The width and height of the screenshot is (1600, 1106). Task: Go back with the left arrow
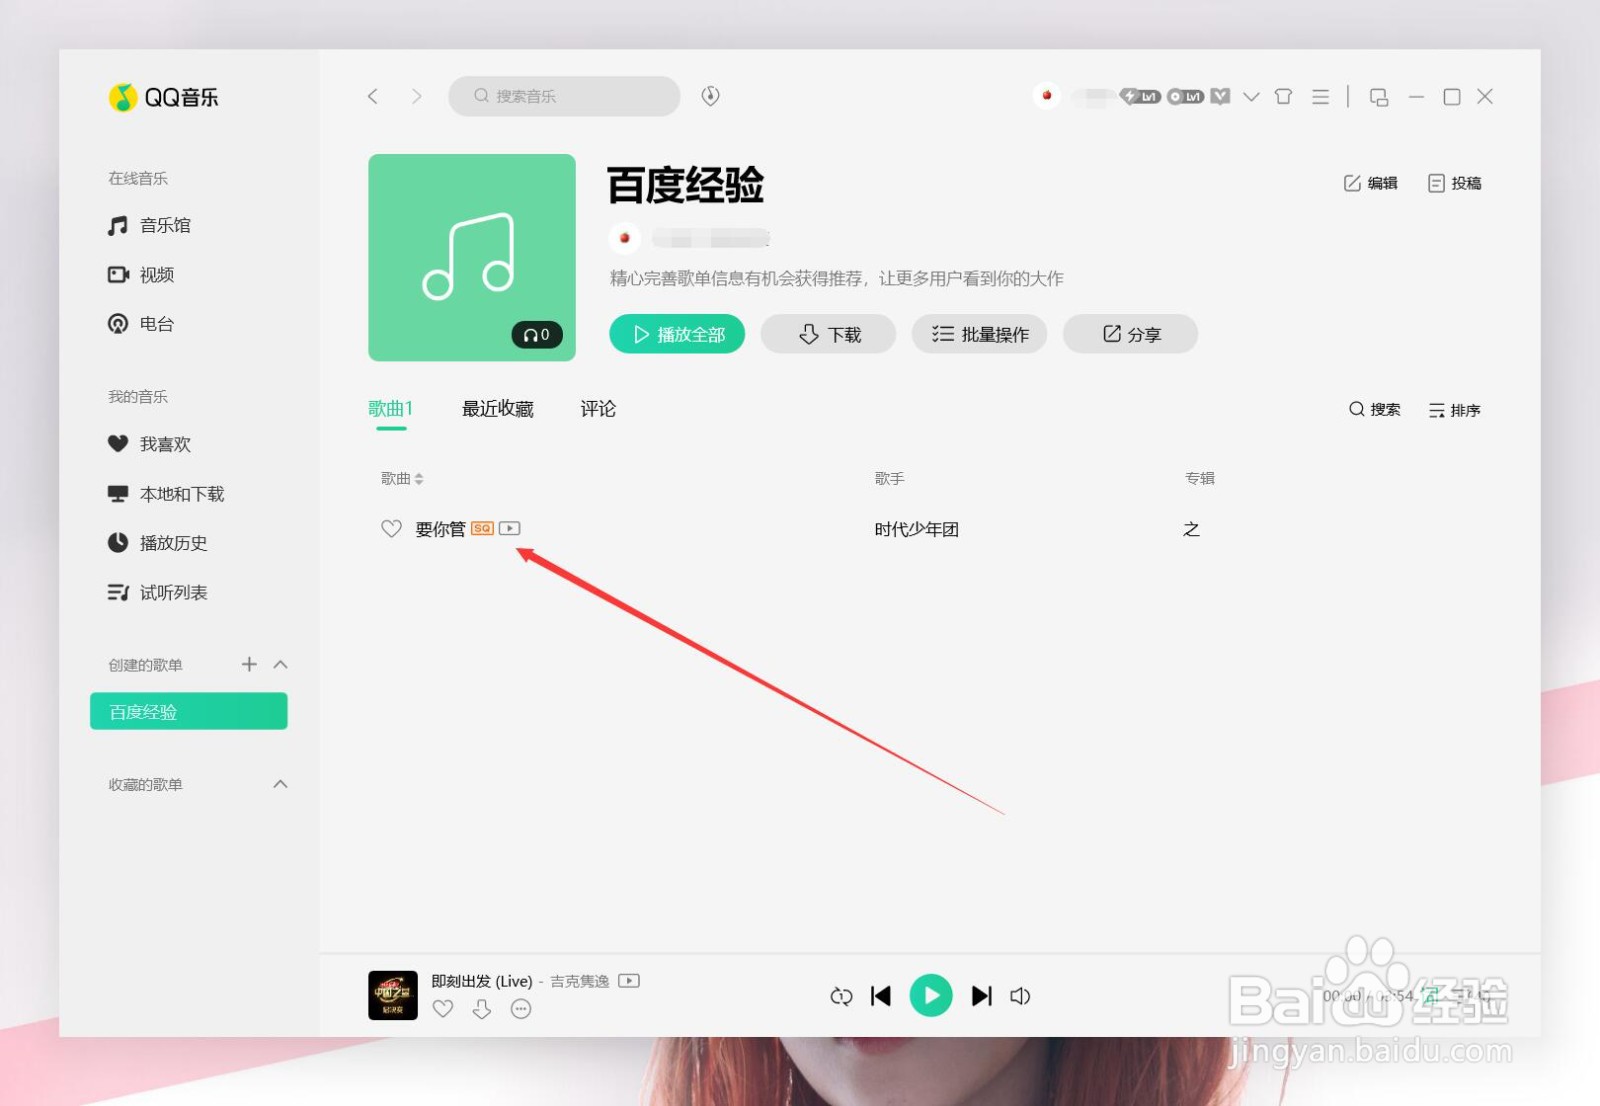(373, 96)
